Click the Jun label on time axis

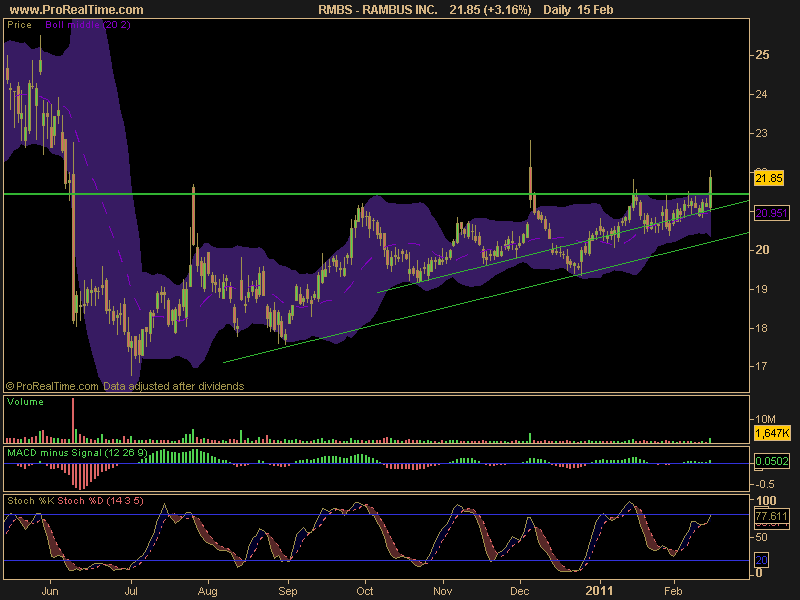tap(49, 591)
